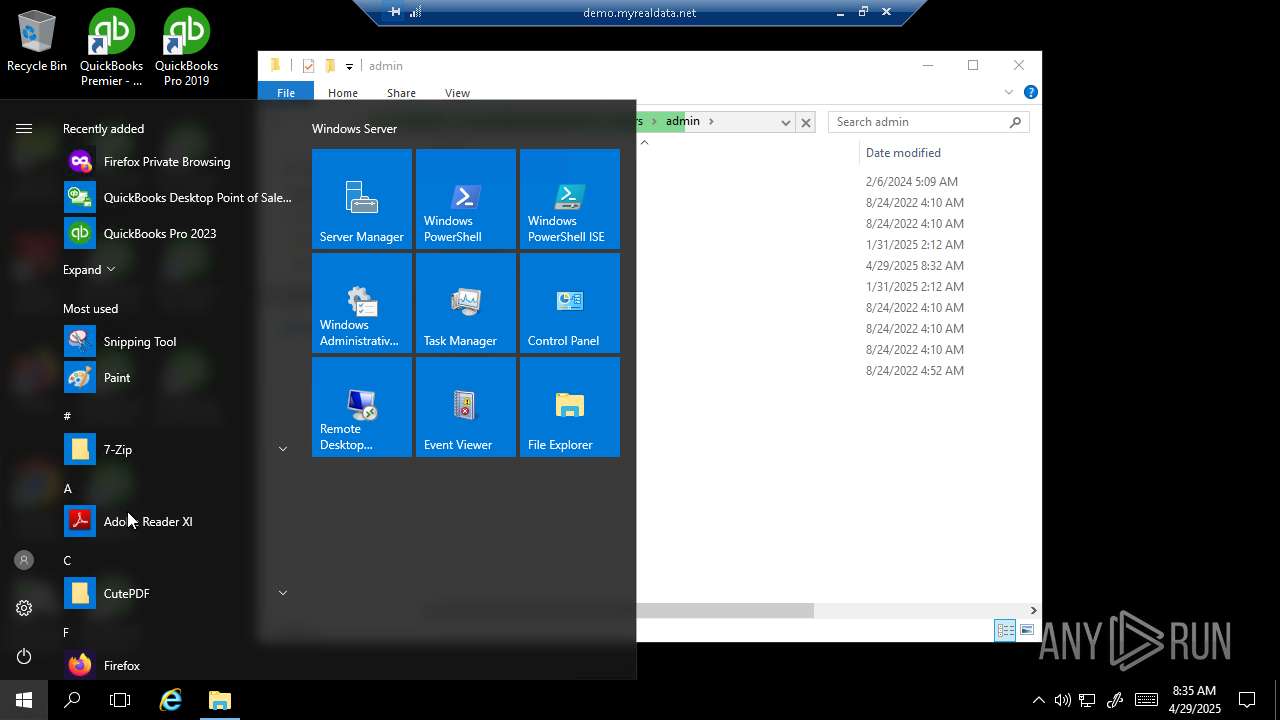Launch Paint from Most used
The height and width of the screenshot is (720, 1280).
click(178, 378)
